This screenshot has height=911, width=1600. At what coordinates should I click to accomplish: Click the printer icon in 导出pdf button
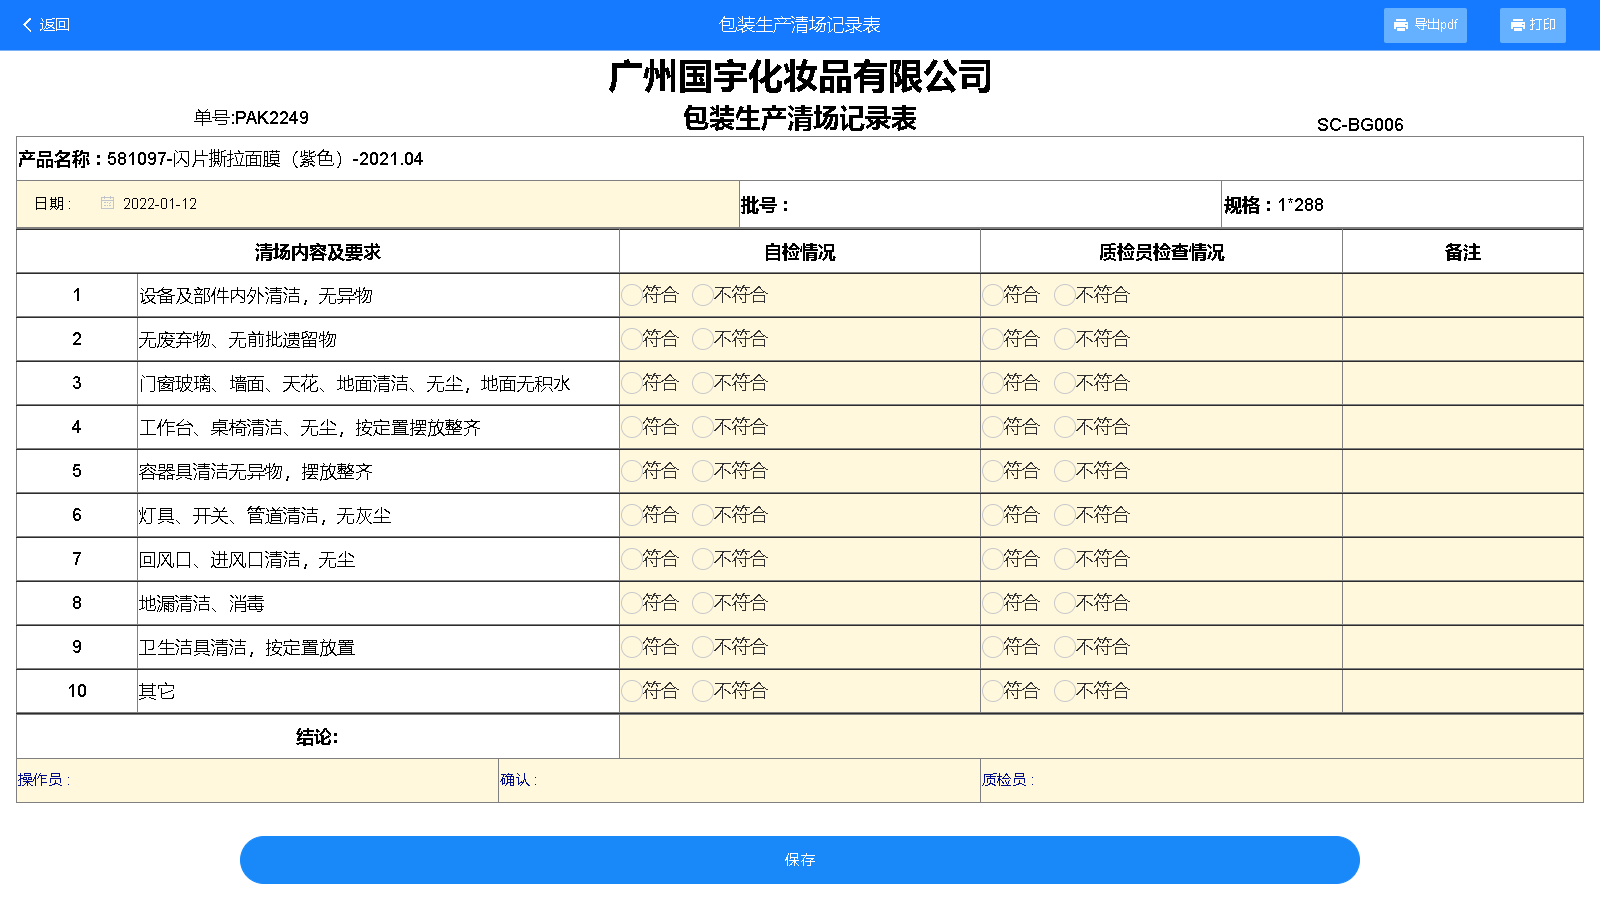click(1401, 25)
